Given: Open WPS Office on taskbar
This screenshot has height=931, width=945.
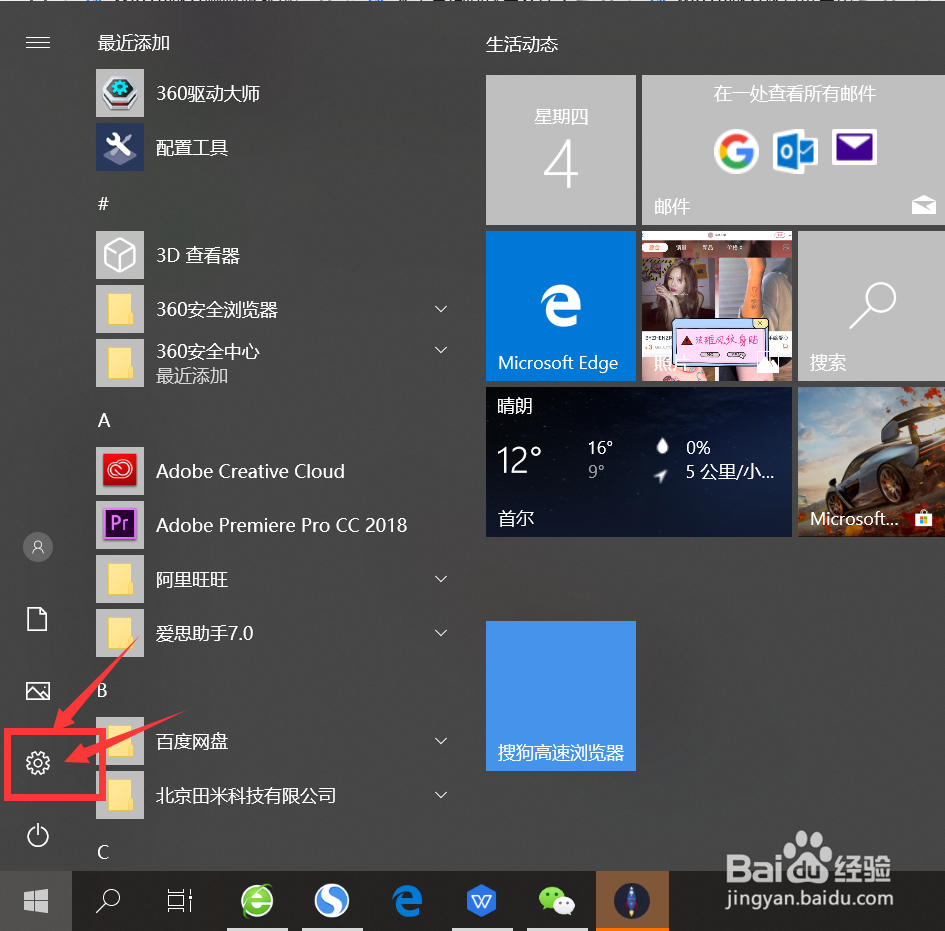Looking at the screenshot, I should pyautogui.click(x=482, y=901).
